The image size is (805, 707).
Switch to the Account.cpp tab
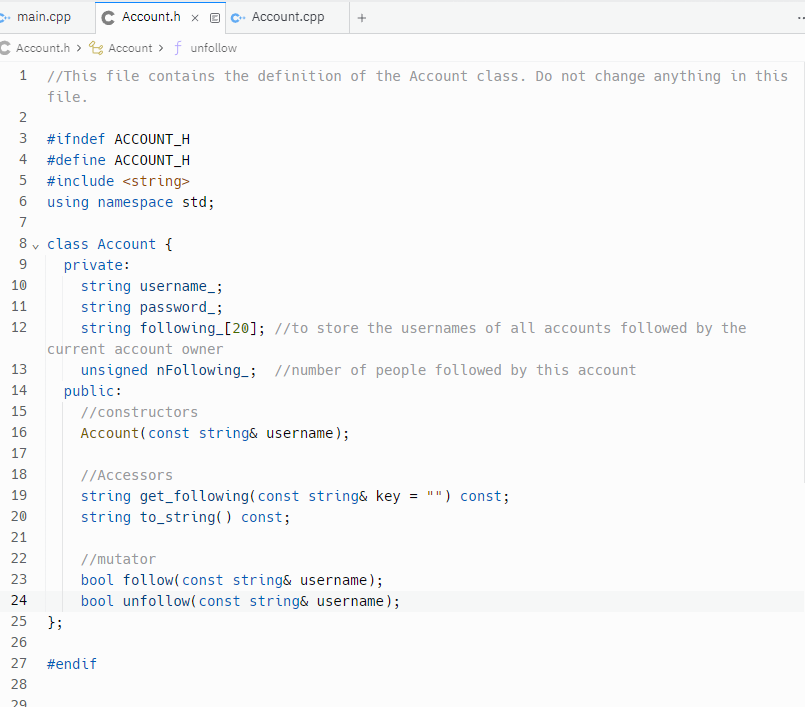click(290, 16)
